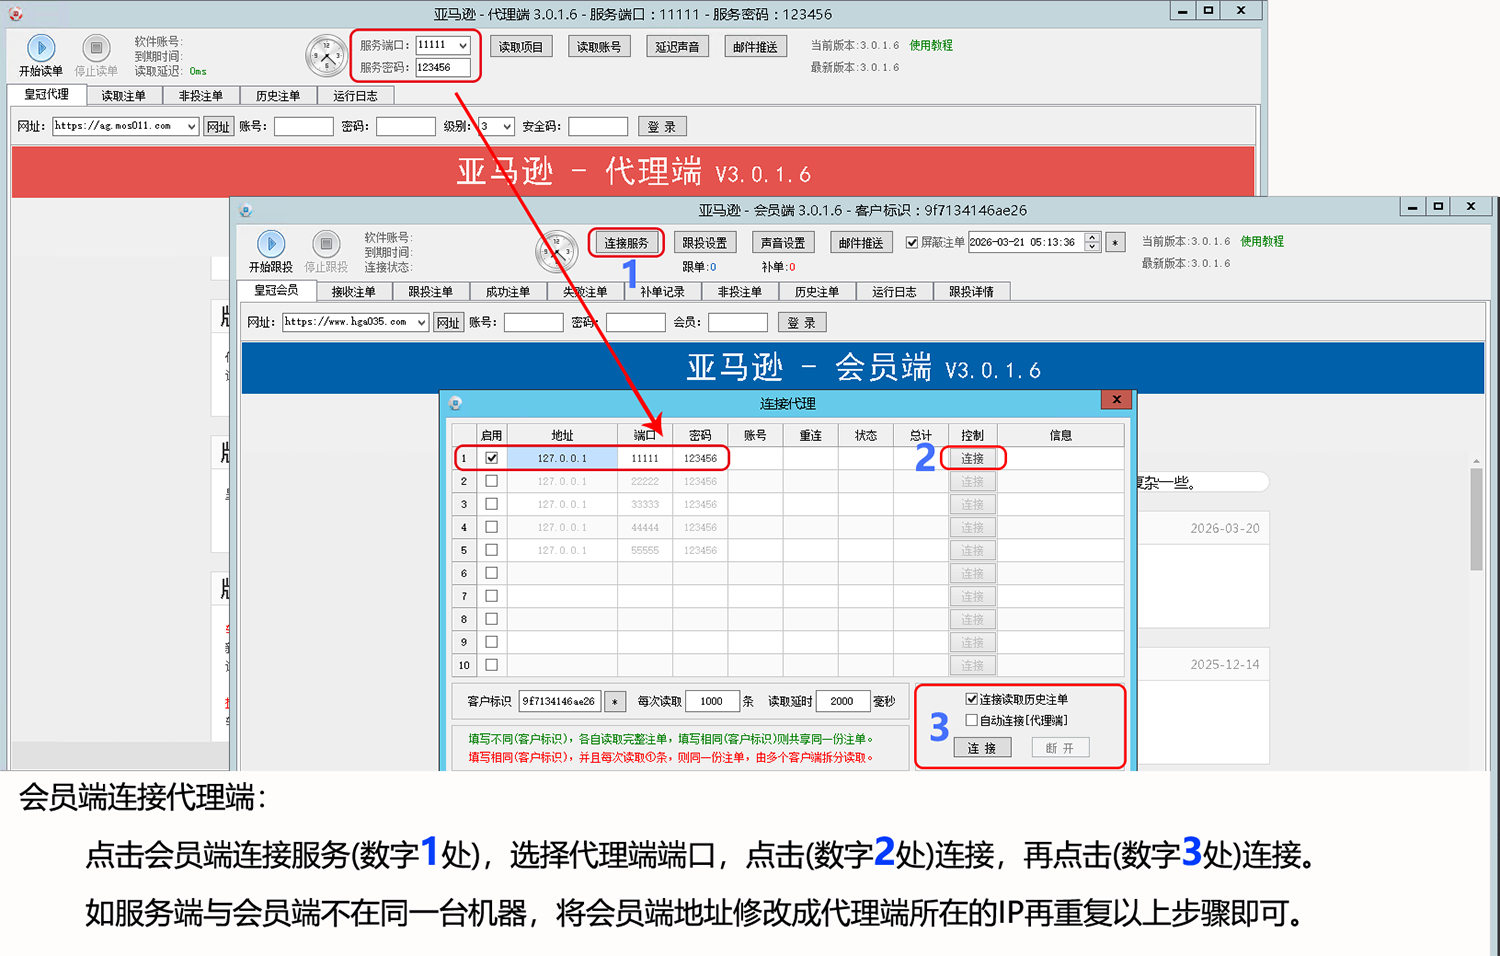Click the 停止跟投 stop icon in member window
The height and width of the screenshot is (956, 1500).
(326, 244)
